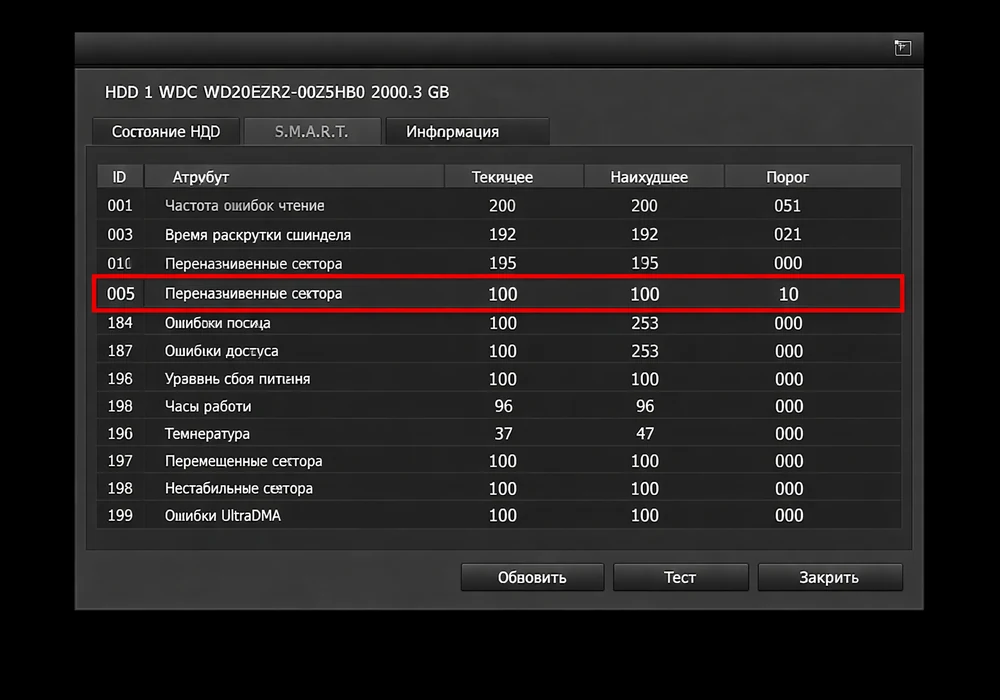The height and width of the screenshot is (700, 1000).
Task: Switch to the Состояние HDD tab
Action: click(166, 131)
